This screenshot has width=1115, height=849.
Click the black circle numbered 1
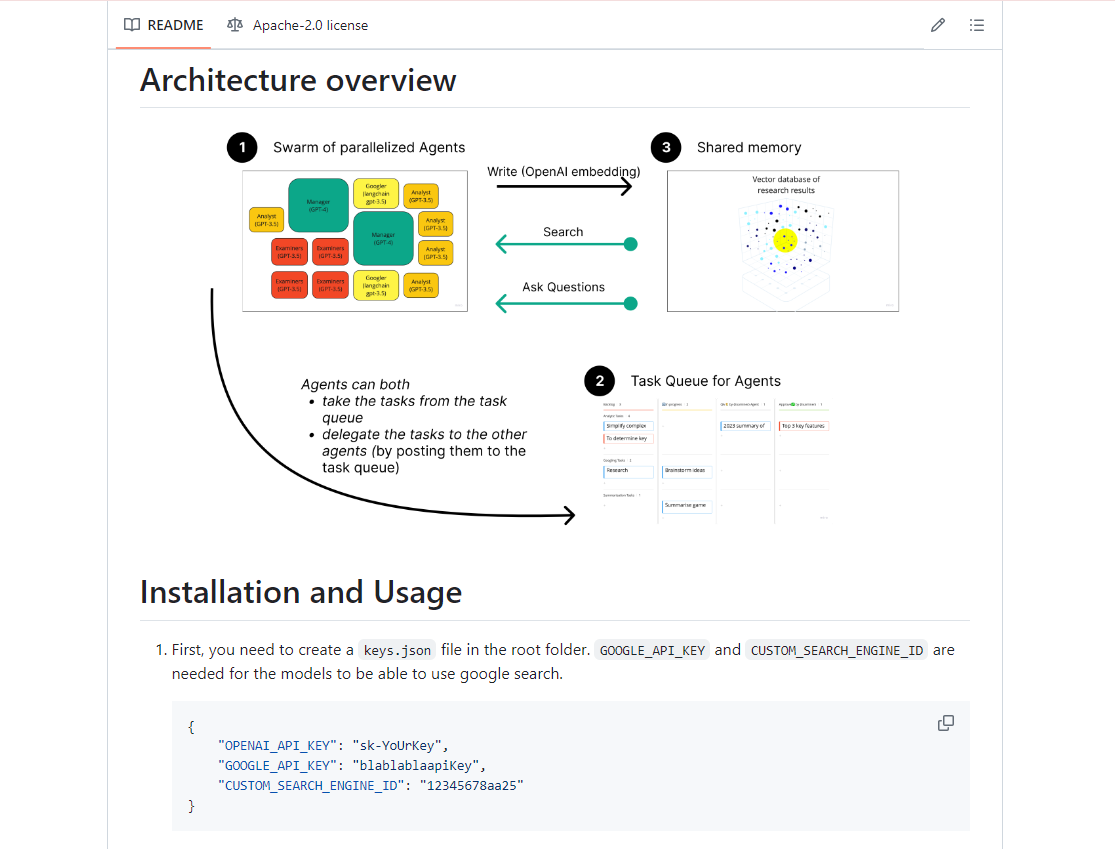[242, 148]
